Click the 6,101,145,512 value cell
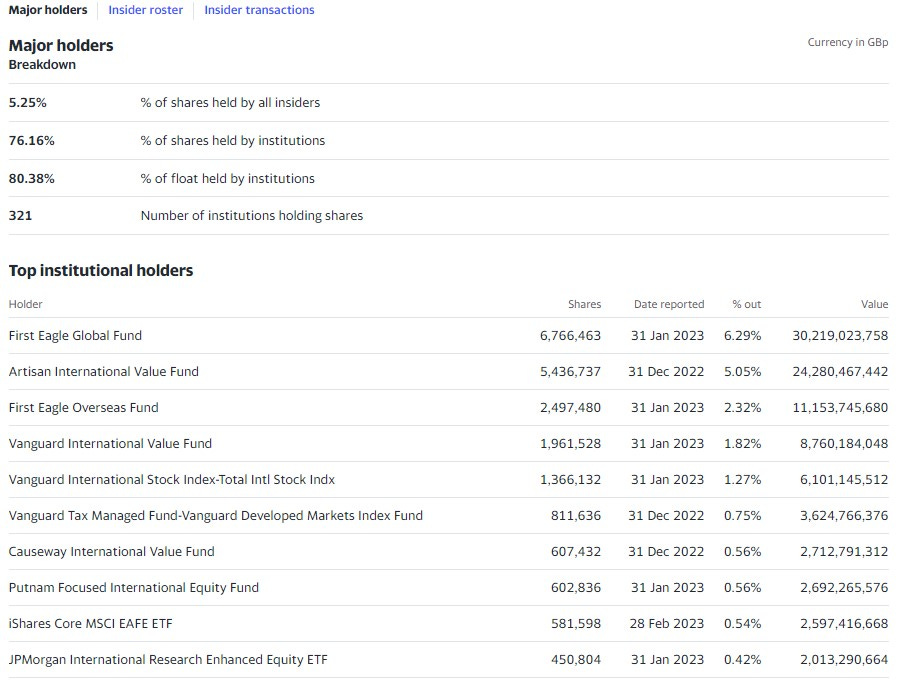The image size is (922, 692). coord(844,480)
